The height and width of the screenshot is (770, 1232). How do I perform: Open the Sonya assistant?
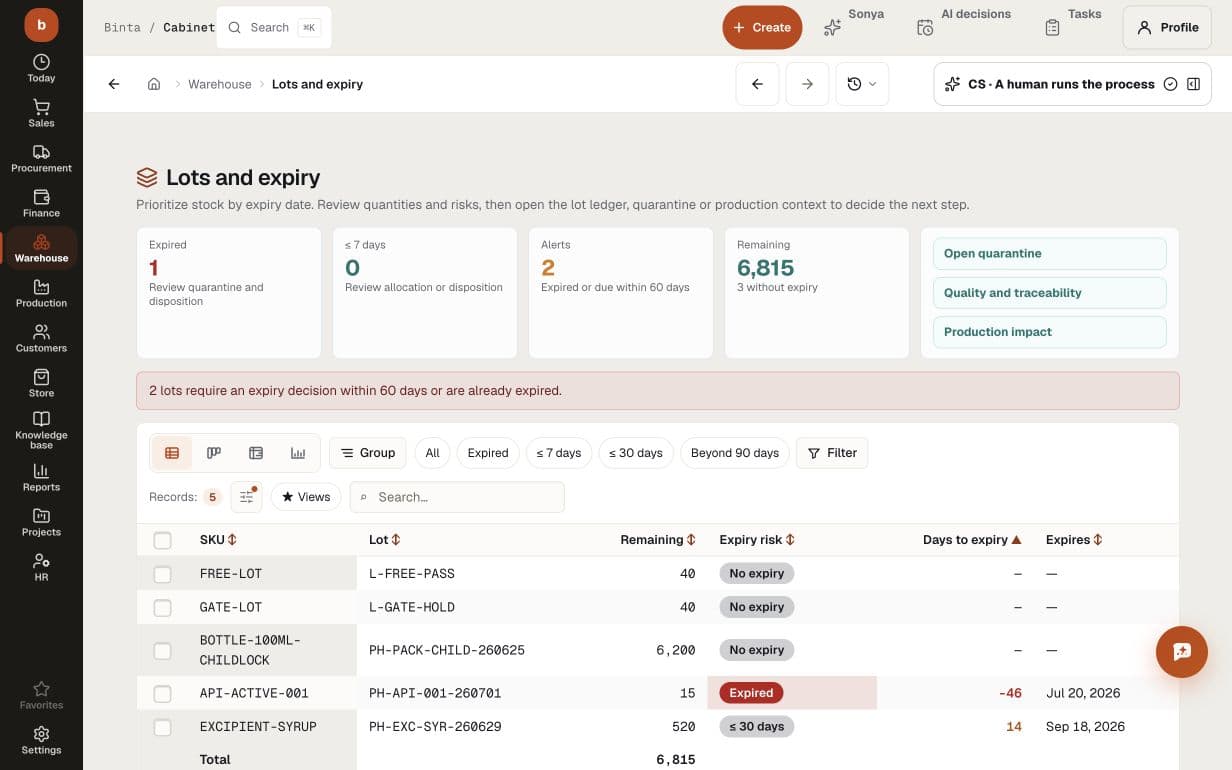click(x=853, y=22)
